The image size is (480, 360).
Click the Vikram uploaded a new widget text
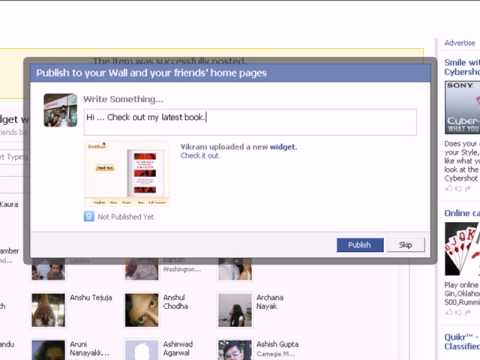coord(239,147)
